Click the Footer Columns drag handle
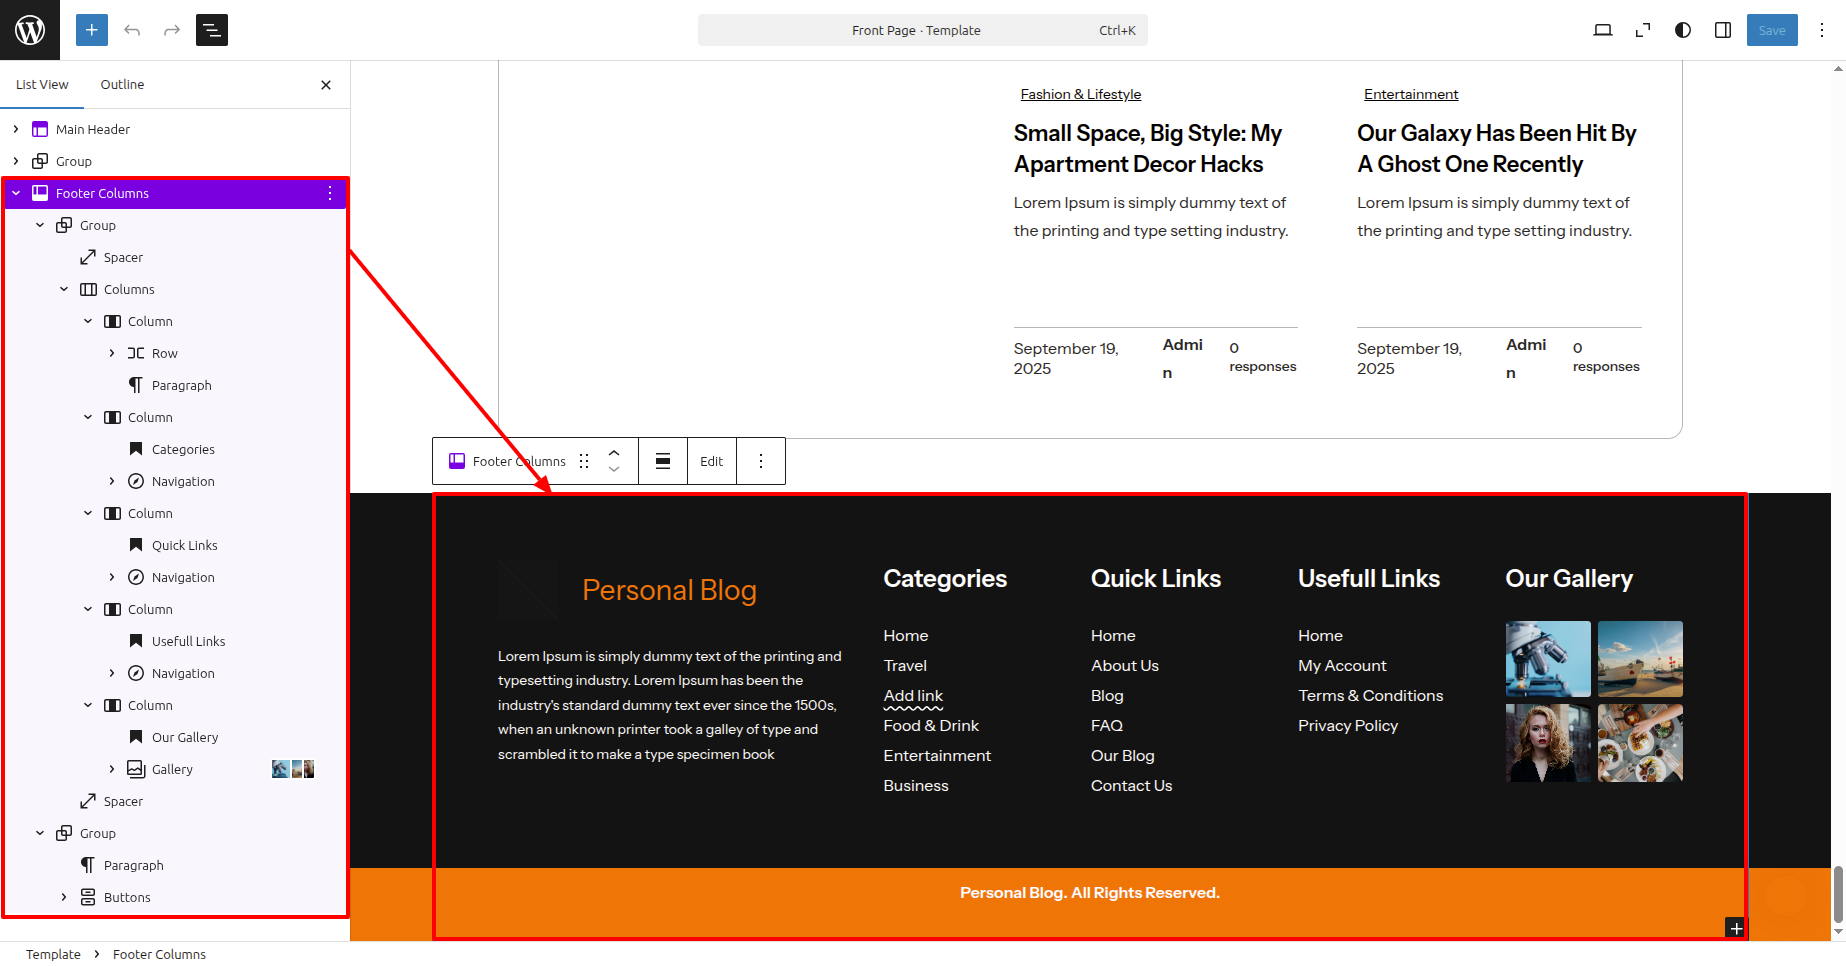This screenshot has height=966, width=1846. click(x=584, y=461)
